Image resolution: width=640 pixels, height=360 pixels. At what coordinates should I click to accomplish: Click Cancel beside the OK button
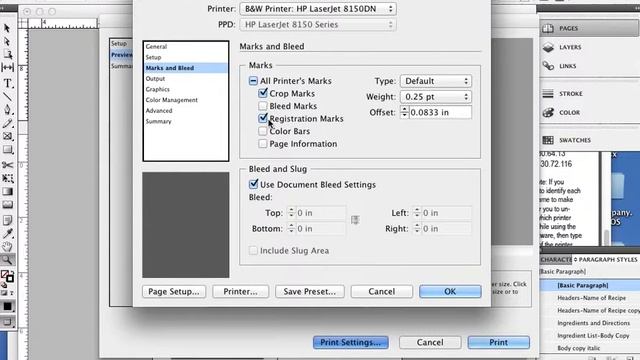tap(382, 291)
